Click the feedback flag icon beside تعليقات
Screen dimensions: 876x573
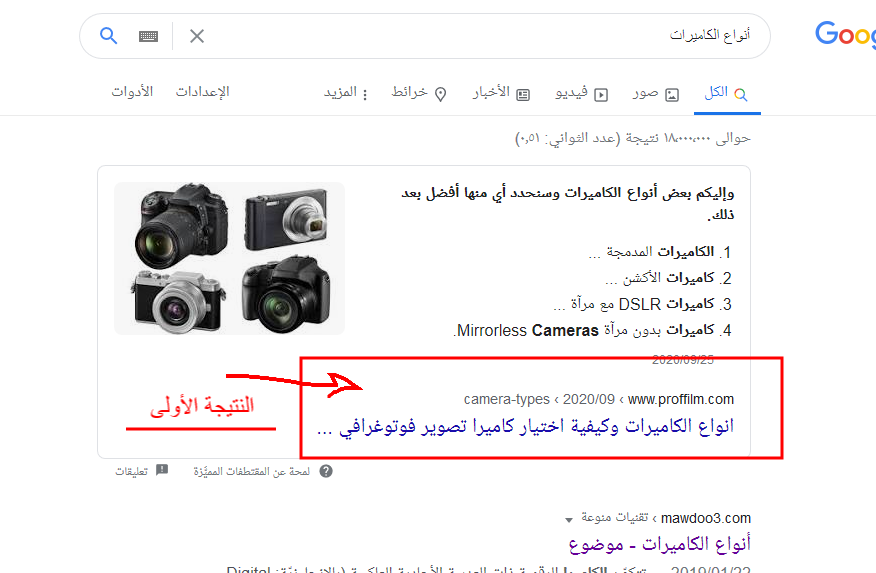click(x=162, y=470)
